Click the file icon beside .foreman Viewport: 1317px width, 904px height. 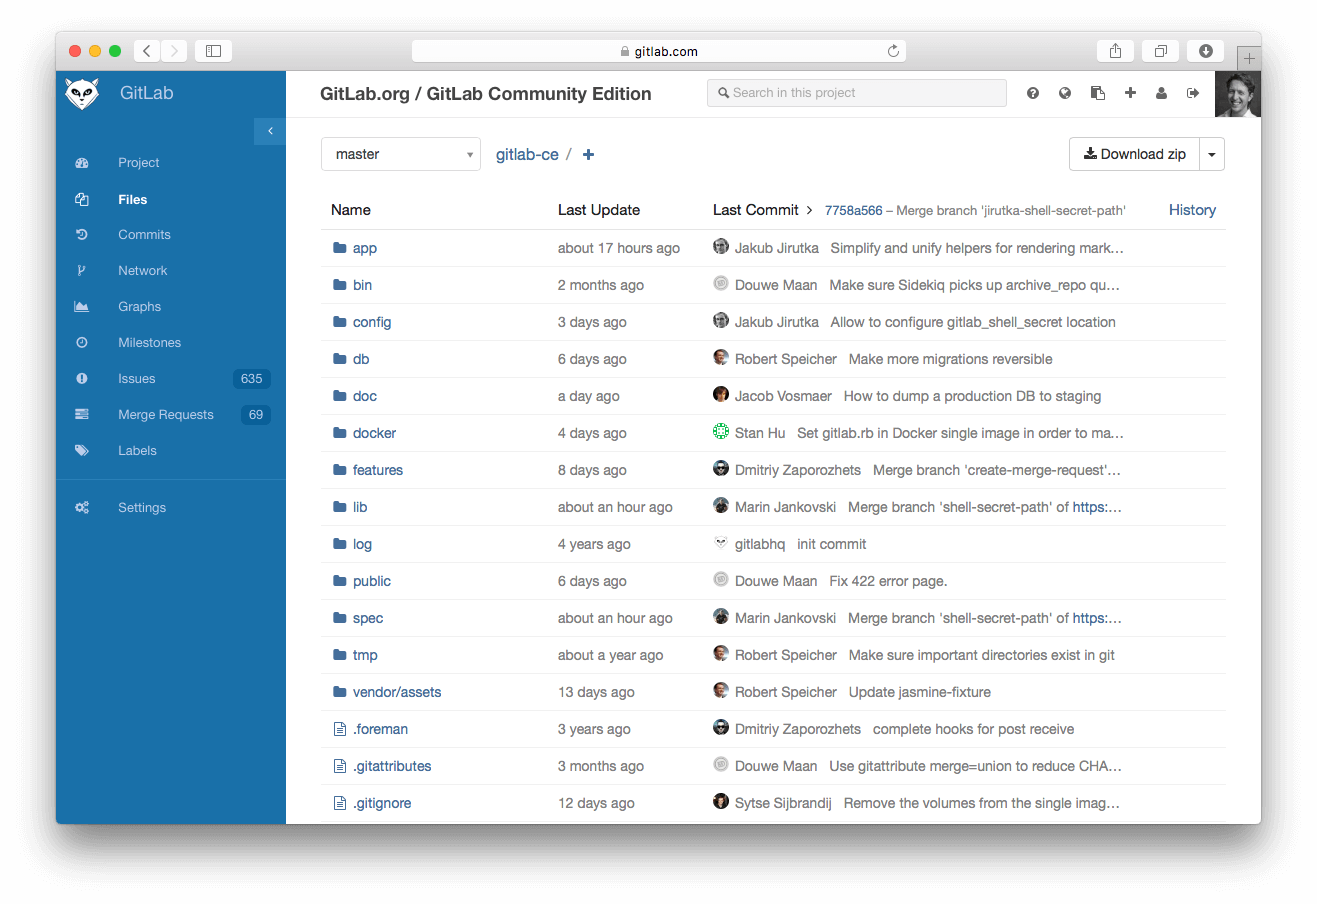tap(340, 729)
